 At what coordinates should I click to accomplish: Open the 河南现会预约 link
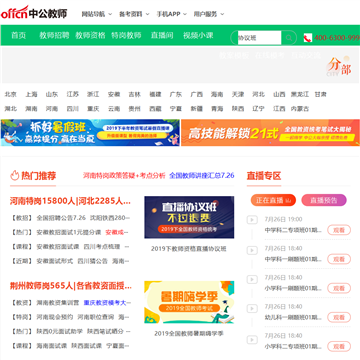click(x=55, y=317)
